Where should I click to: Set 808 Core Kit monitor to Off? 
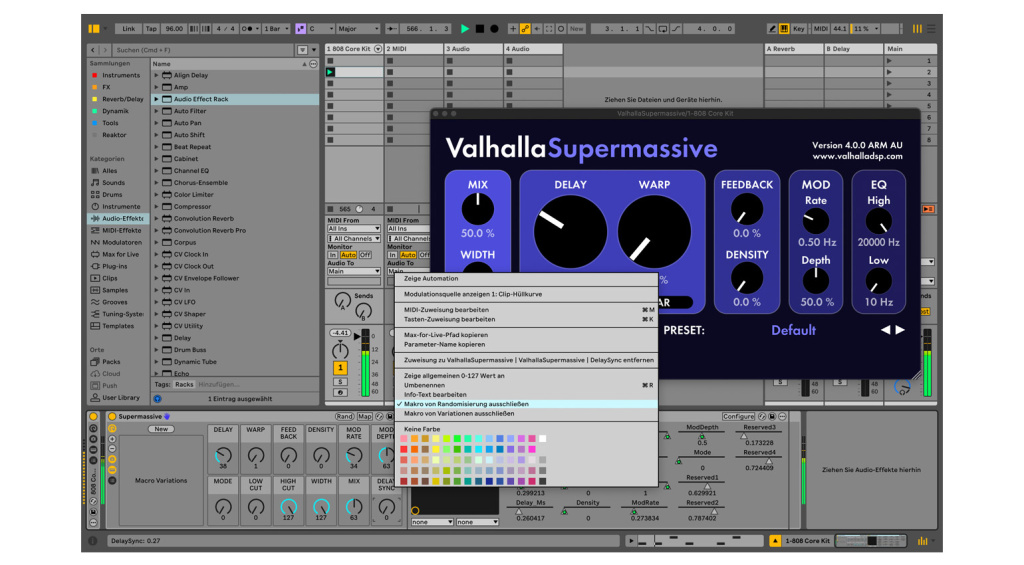click(365, 255)
